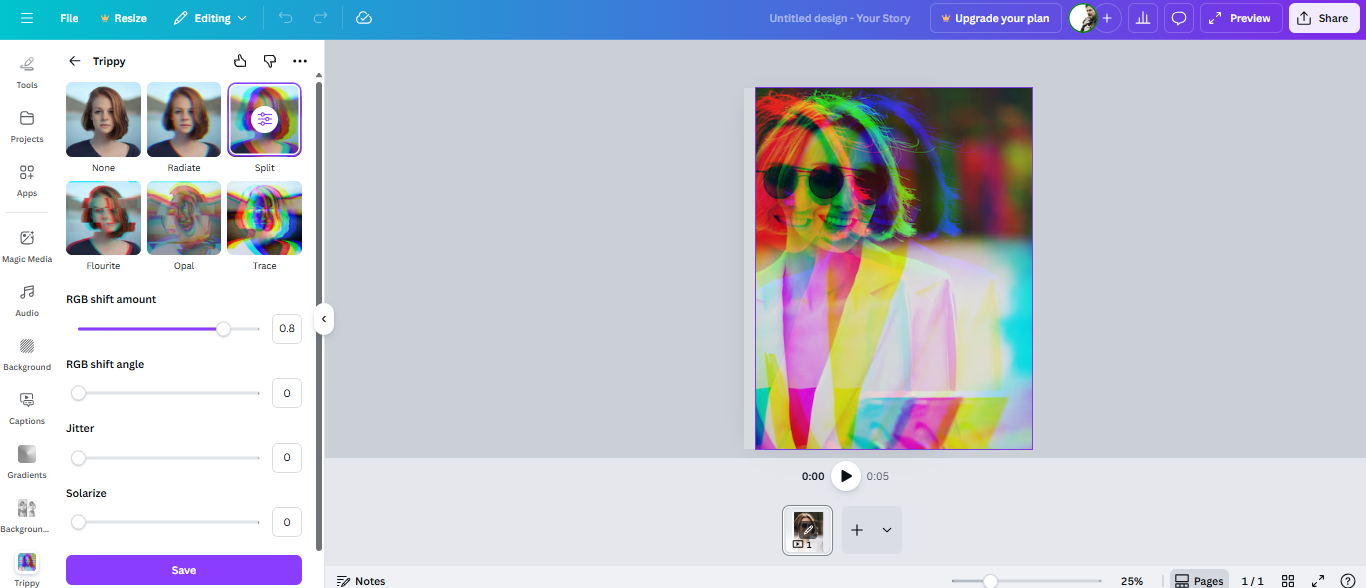Apply the Flourite effect
The height and width of the screenshot is (588, 1366).
(x=103, y=217)
